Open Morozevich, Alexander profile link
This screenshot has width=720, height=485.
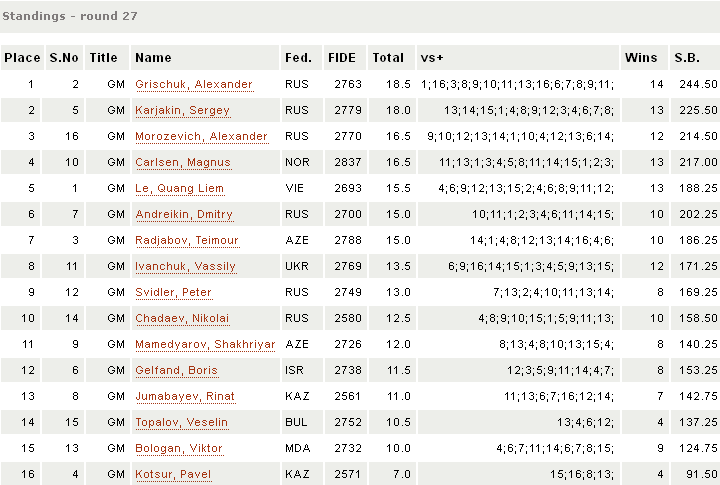(x=201, y=137)
